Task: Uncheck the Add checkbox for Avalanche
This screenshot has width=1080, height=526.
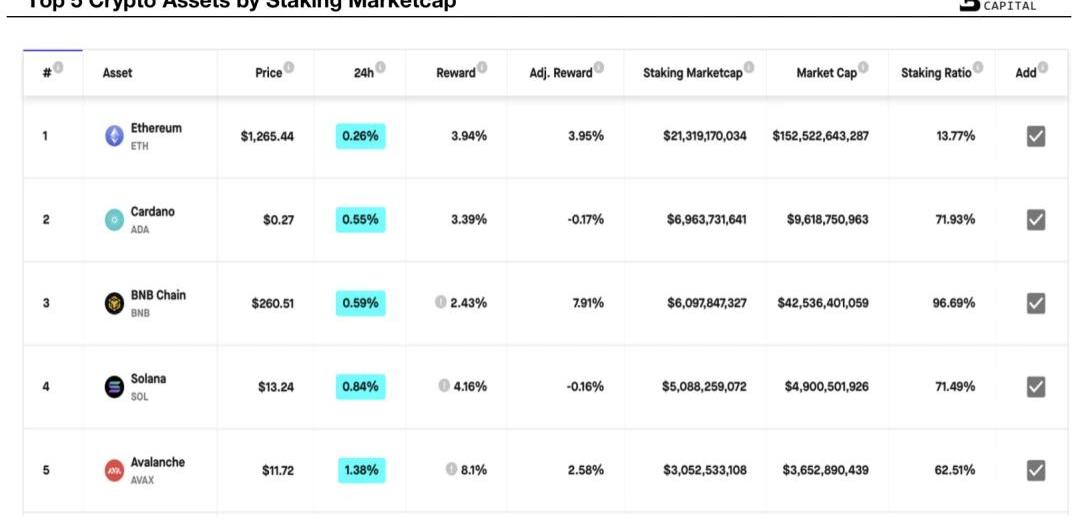Action: pos(1036,470)
